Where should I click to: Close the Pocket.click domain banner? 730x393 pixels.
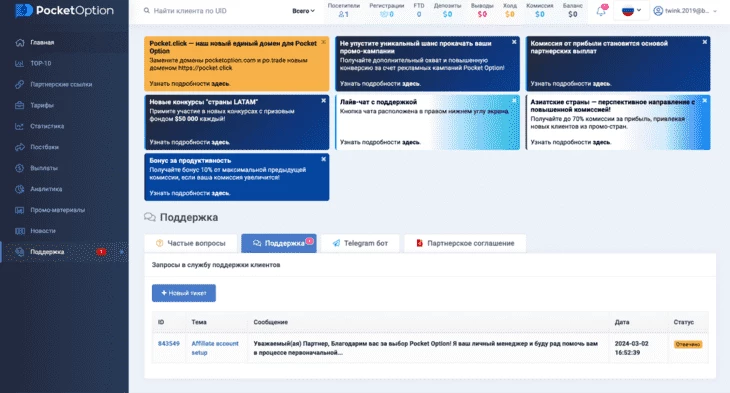(324, 42)
